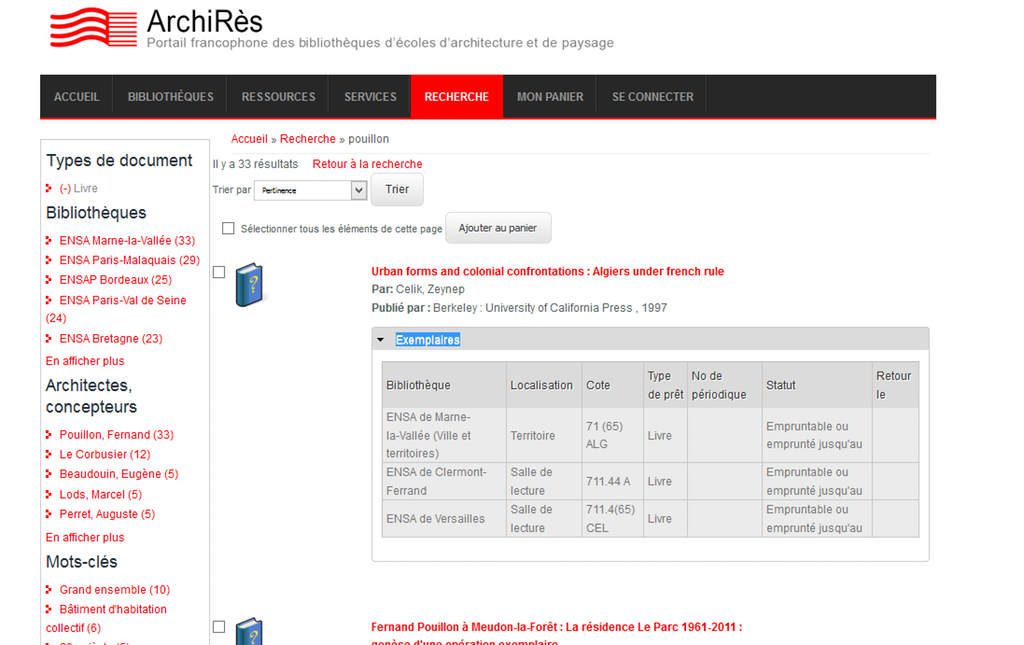Filter by Perret, Auguste (5)

[107, 514]
